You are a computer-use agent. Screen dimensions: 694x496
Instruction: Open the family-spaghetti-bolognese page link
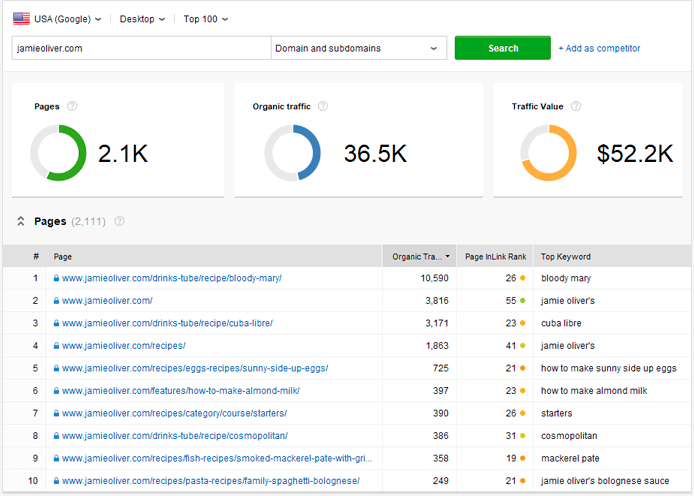click(x=211, y=481)
